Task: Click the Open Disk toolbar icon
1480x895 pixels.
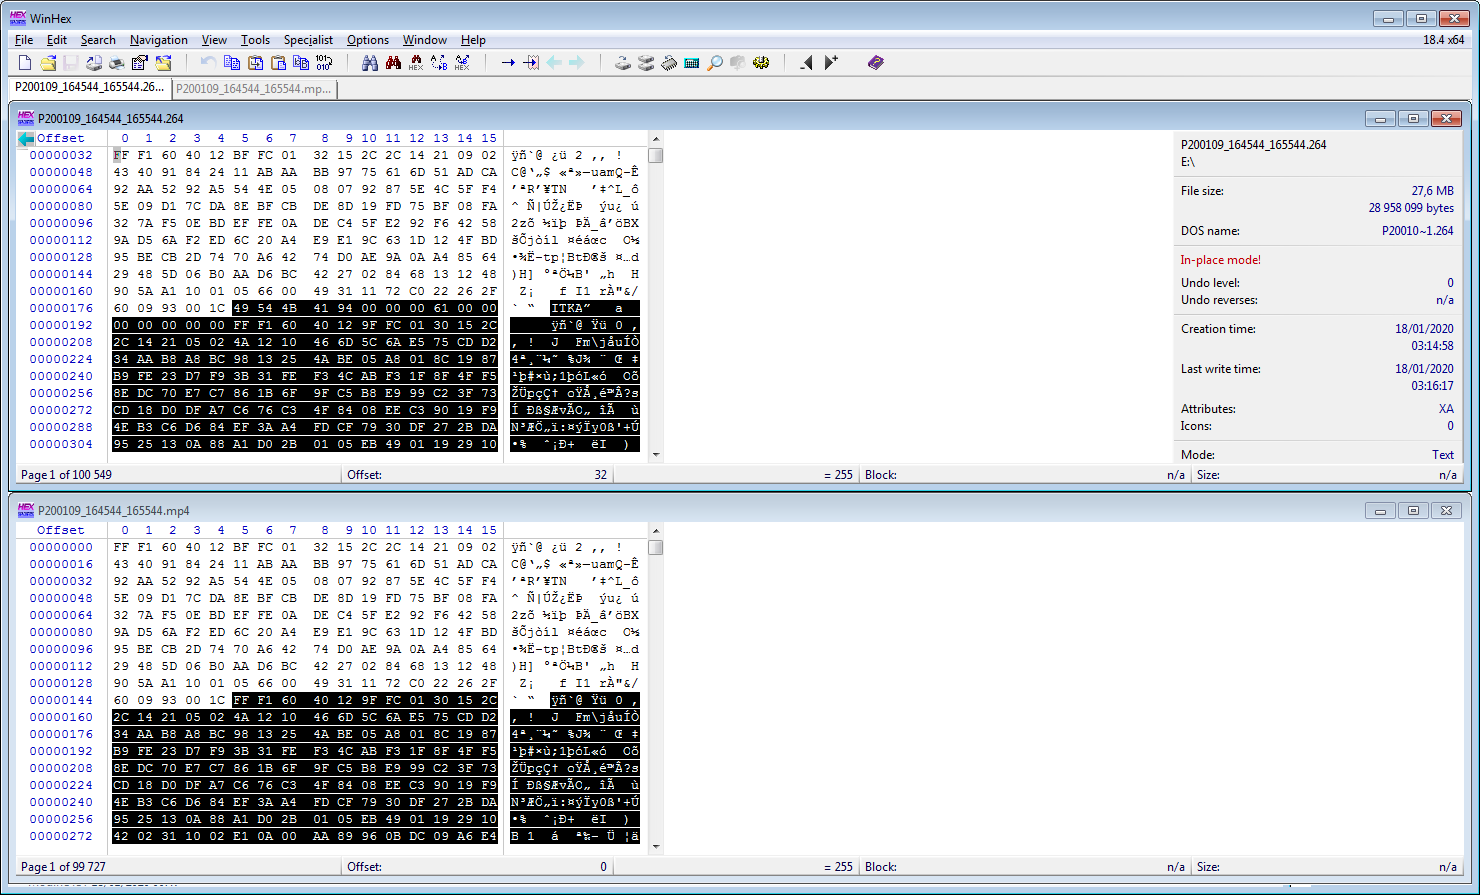Action: click(x=623, y=63)
